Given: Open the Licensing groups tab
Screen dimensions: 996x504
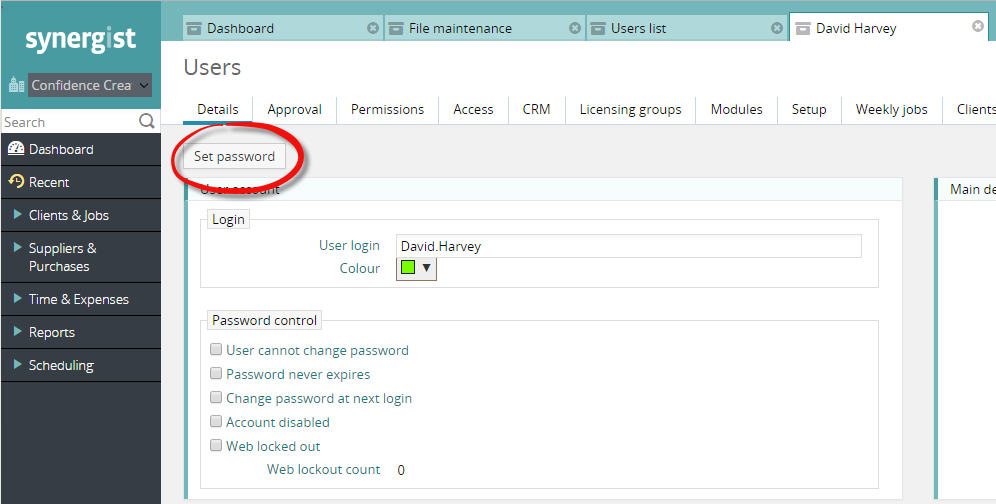Looking at the screenshot, I should coord(630,109).
